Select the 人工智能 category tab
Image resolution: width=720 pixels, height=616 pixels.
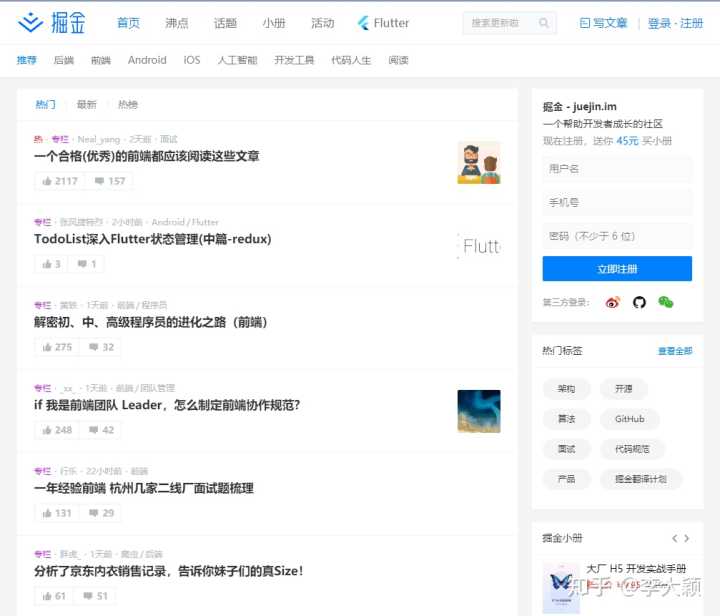click(237, 60)
